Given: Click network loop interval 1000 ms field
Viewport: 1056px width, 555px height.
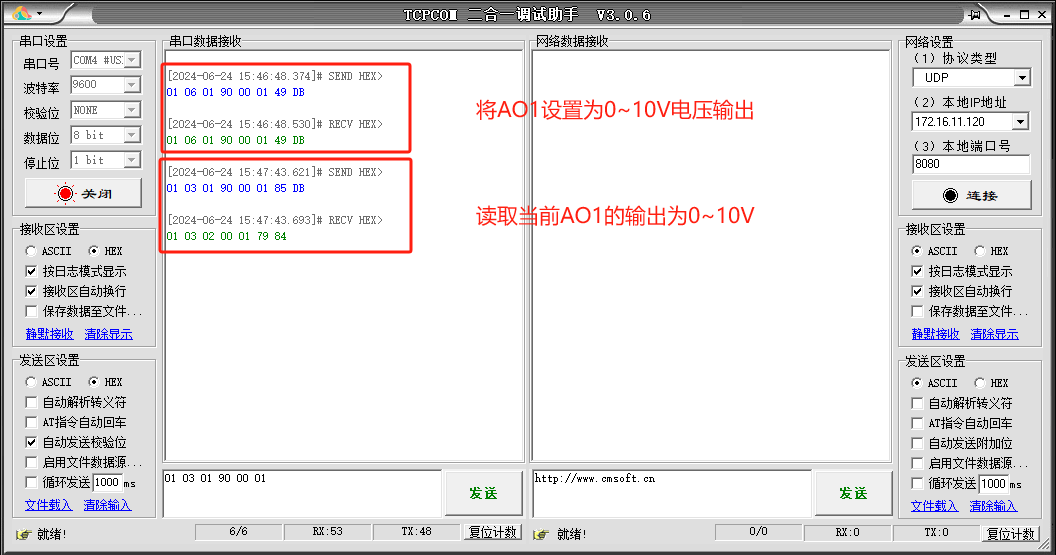Looking at the screenshot, I should click(993, 484).
